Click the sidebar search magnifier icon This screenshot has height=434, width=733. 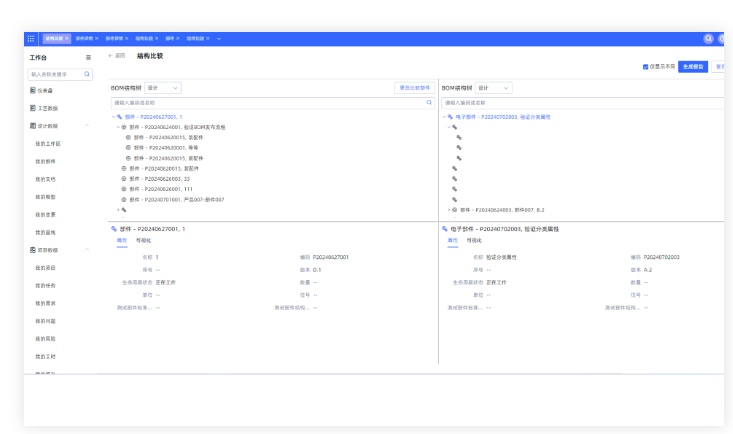86,74
